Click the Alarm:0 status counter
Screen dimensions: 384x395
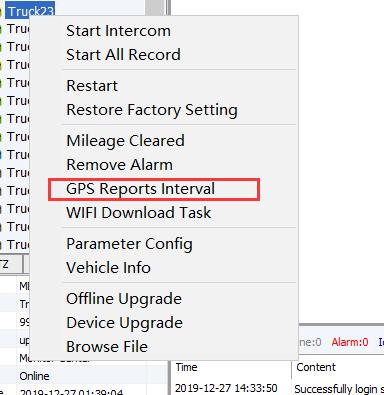tap(350, 342)
